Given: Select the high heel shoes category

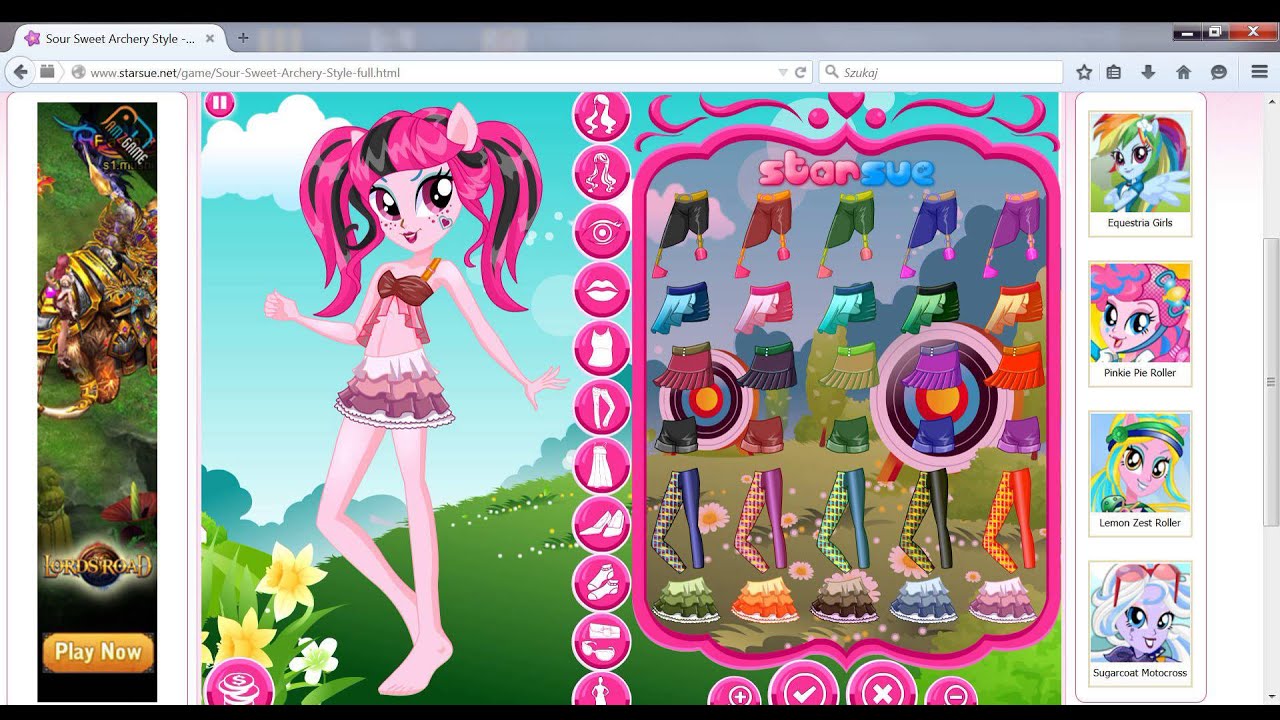Looking at the screenshot, I should [x=601, y=525].
